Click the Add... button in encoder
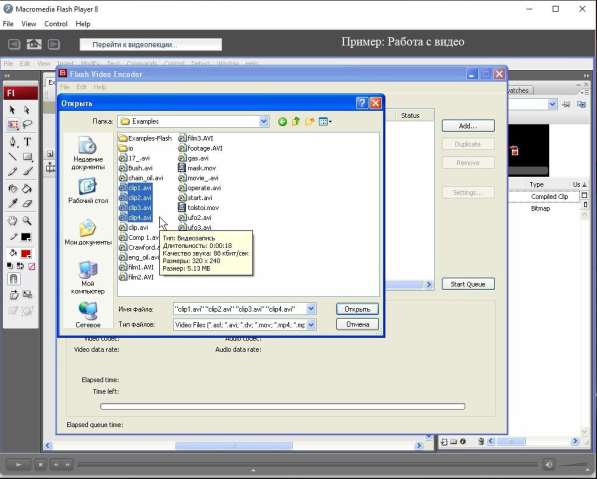 click(x=468, y=126)
